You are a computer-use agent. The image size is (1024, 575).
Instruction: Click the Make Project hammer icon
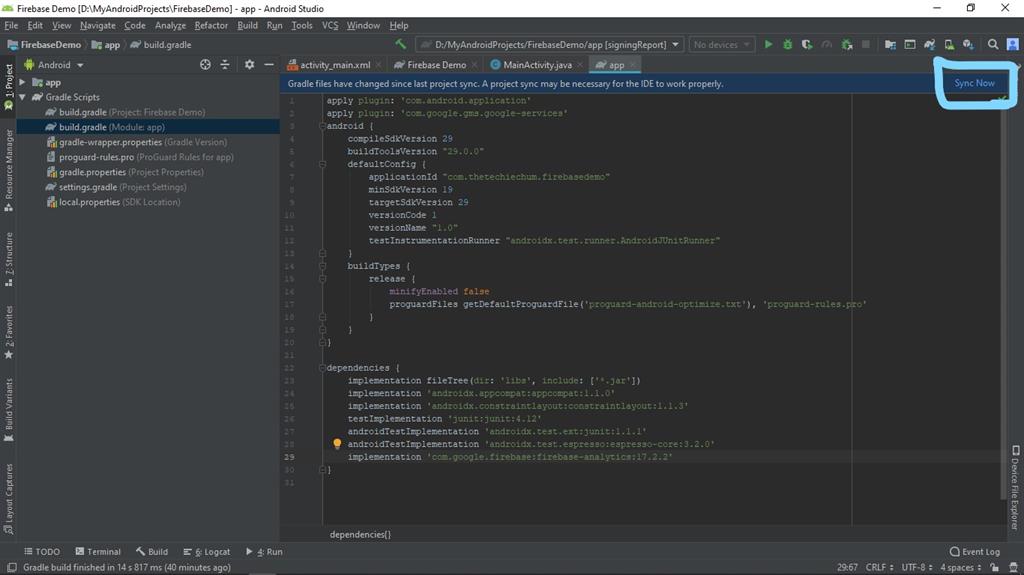(401, 44)
